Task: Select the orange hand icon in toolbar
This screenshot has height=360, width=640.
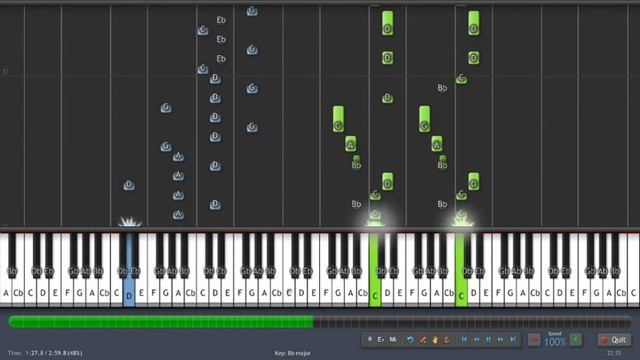Action: click(435, 340)
